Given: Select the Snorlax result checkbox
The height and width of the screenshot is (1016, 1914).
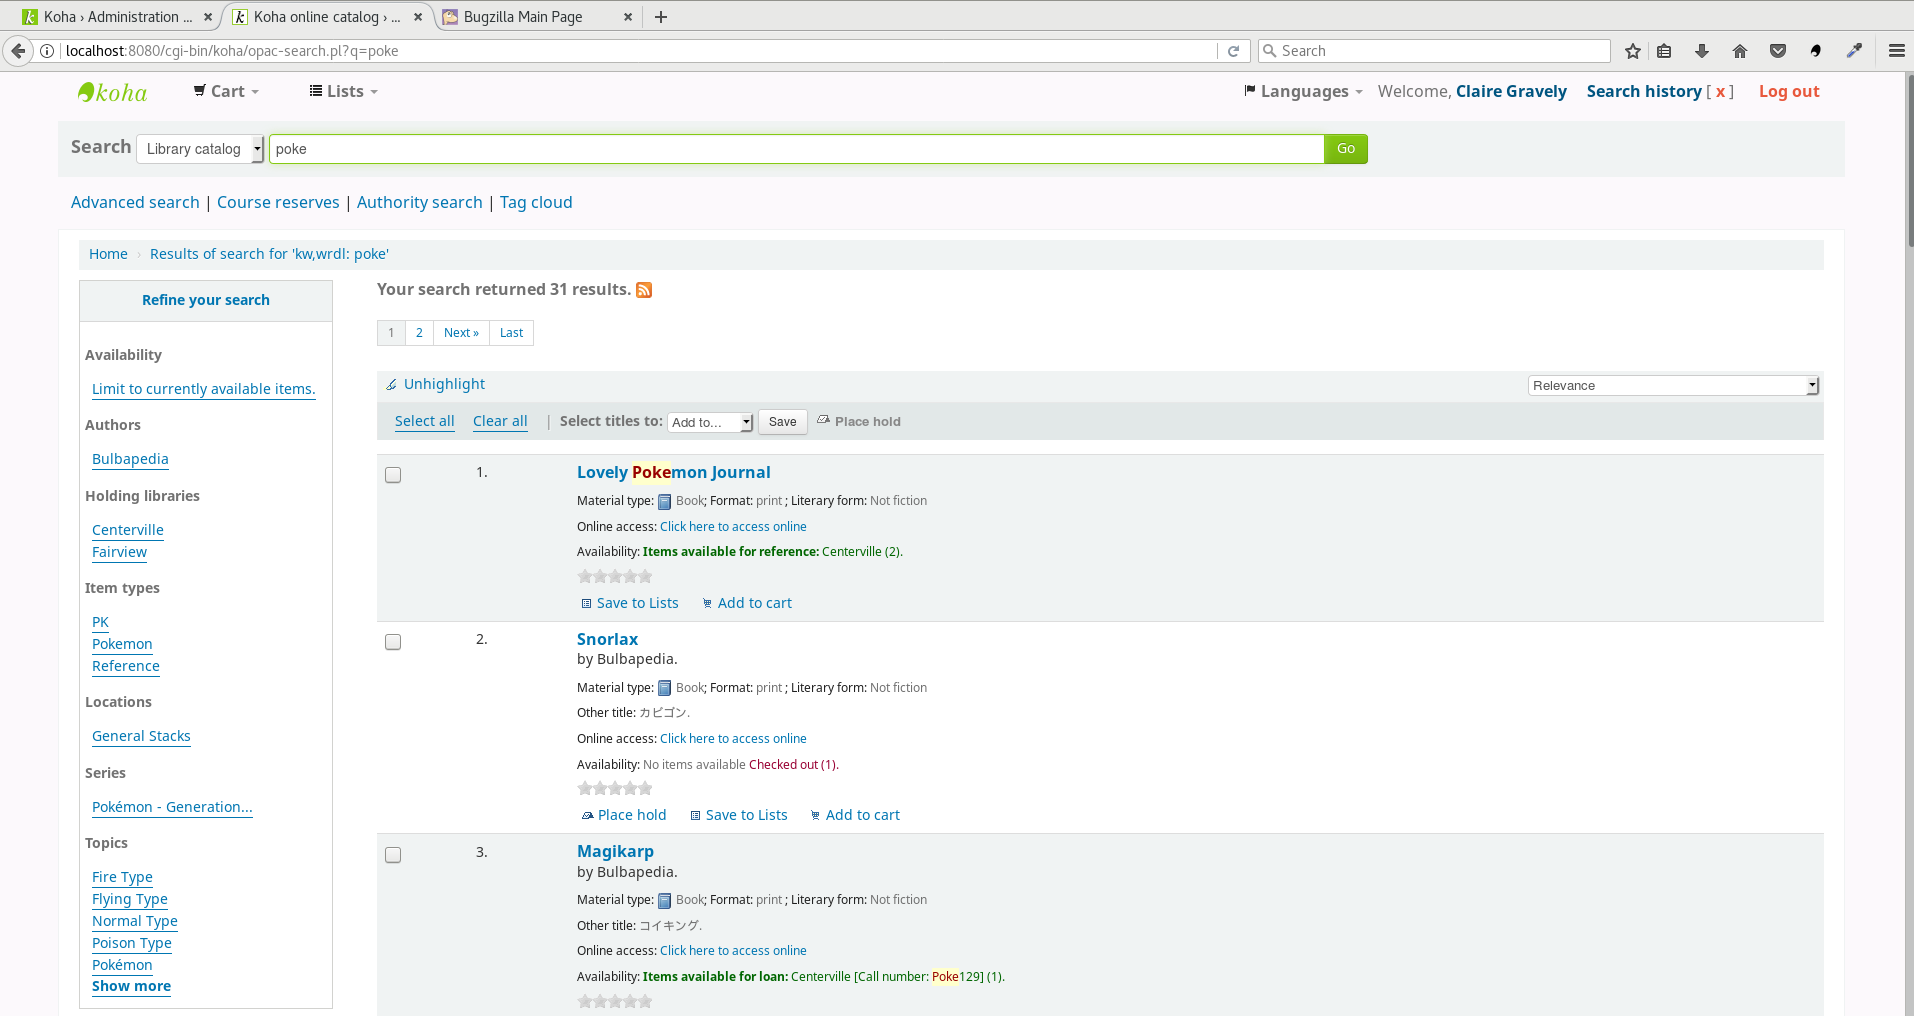Looking at the screenshot, I should pyautogui.click(x=393, y=642).
